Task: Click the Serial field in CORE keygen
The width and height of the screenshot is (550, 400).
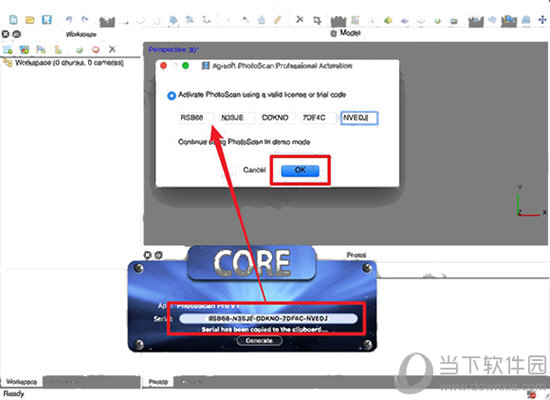Action: [268, 319]
